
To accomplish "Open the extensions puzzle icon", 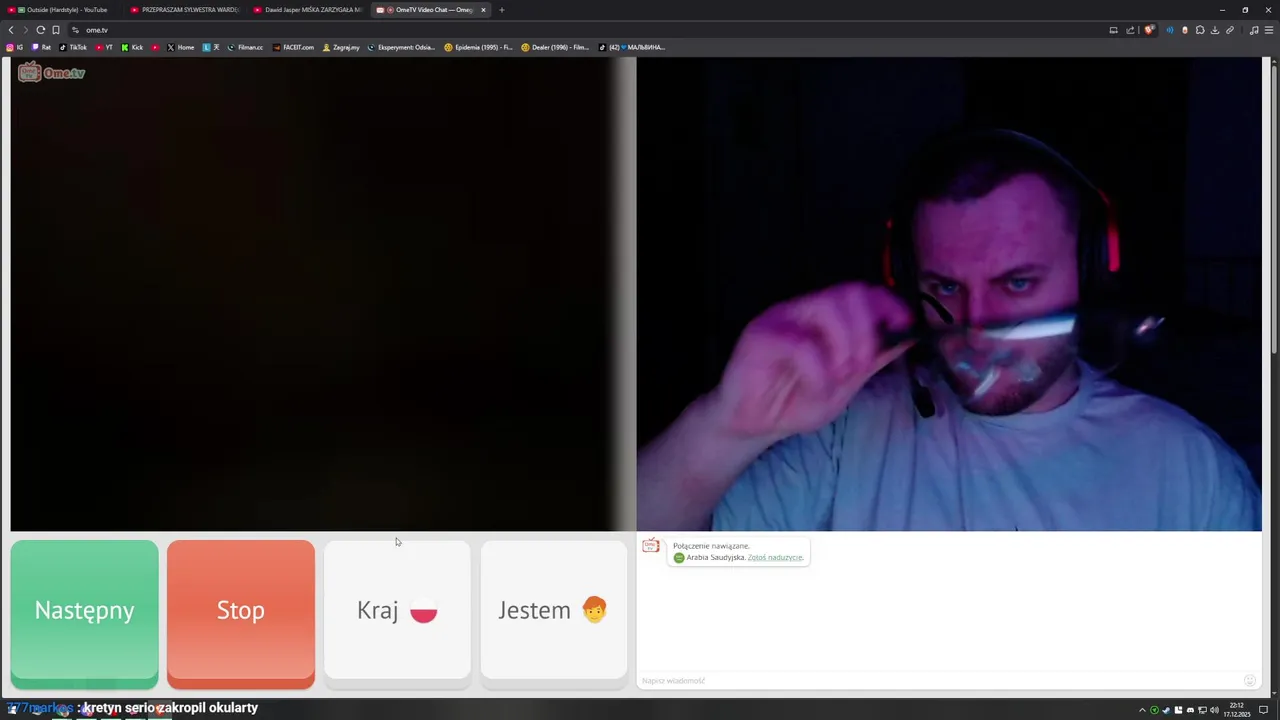I will [x=1200, y=30].
